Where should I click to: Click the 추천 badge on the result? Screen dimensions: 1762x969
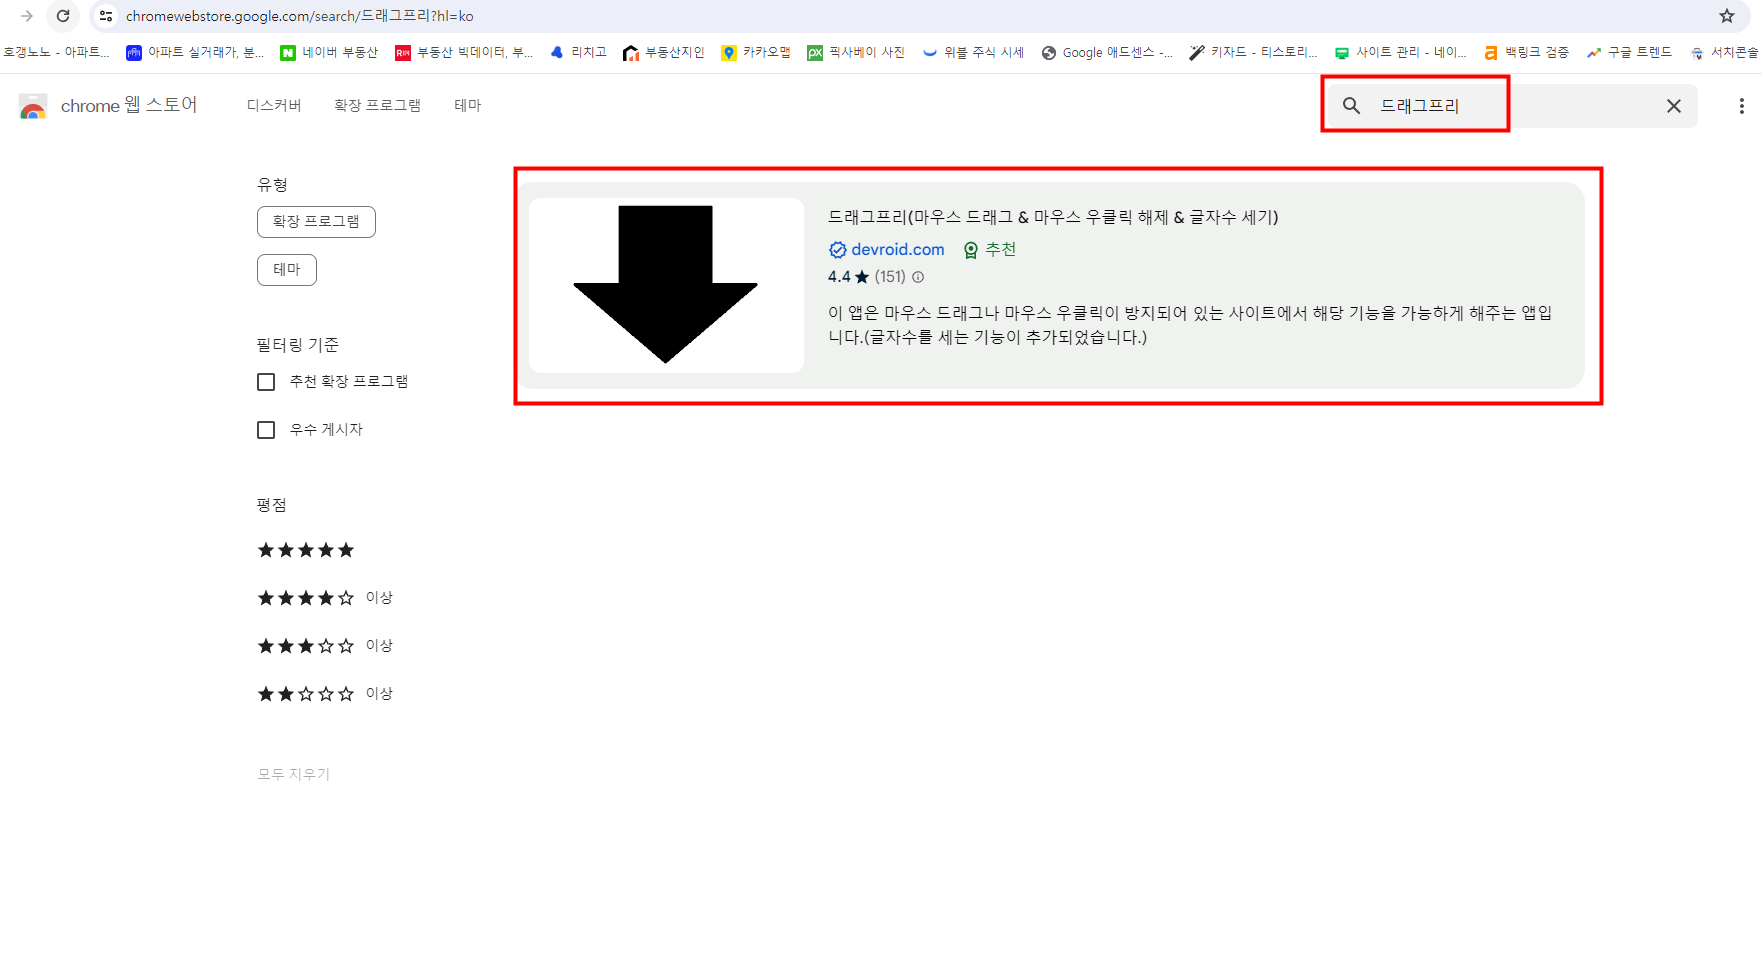[x=990, y=250]
